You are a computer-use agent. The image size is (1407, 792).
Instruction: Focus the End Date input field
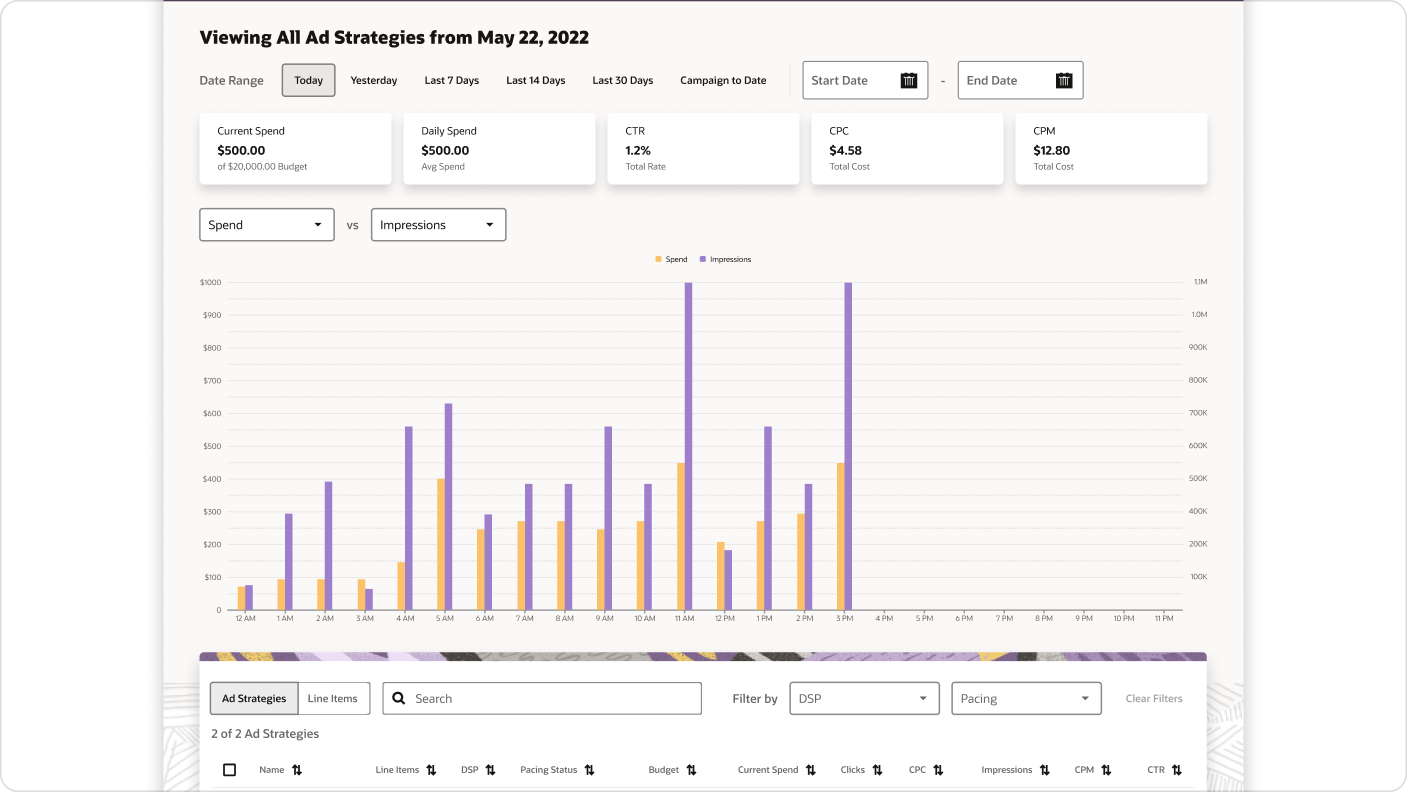1020,81
